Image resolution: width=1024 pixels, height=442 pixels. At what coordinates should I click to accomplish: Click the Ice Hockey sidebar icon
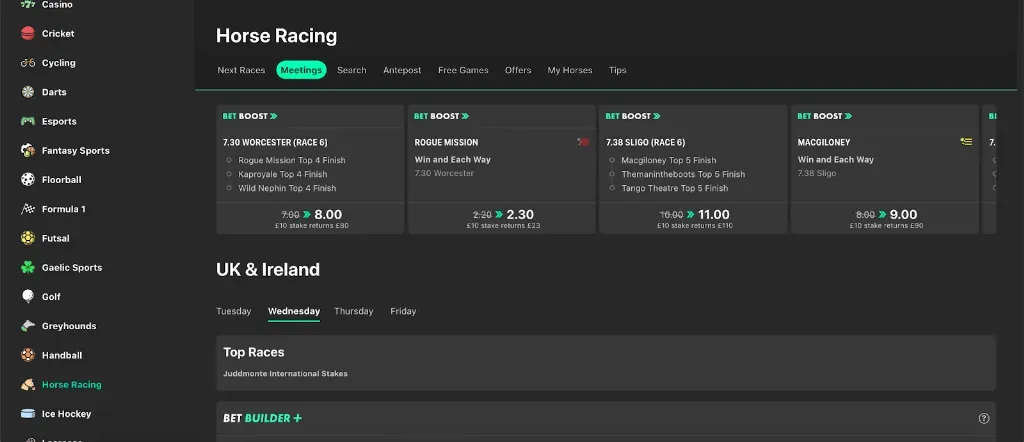28,414
